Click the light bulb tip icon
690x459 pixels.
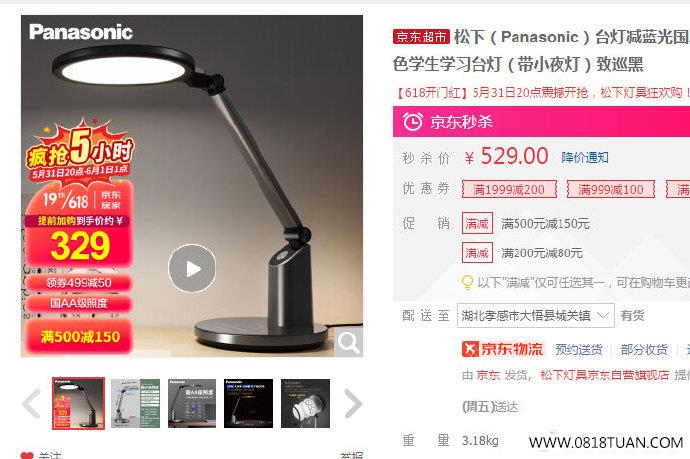coord(467,283)
